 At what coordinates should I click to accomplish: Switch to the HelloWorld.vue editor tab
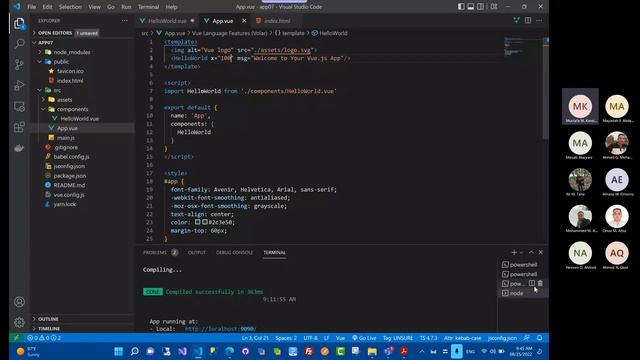[167, 20]
